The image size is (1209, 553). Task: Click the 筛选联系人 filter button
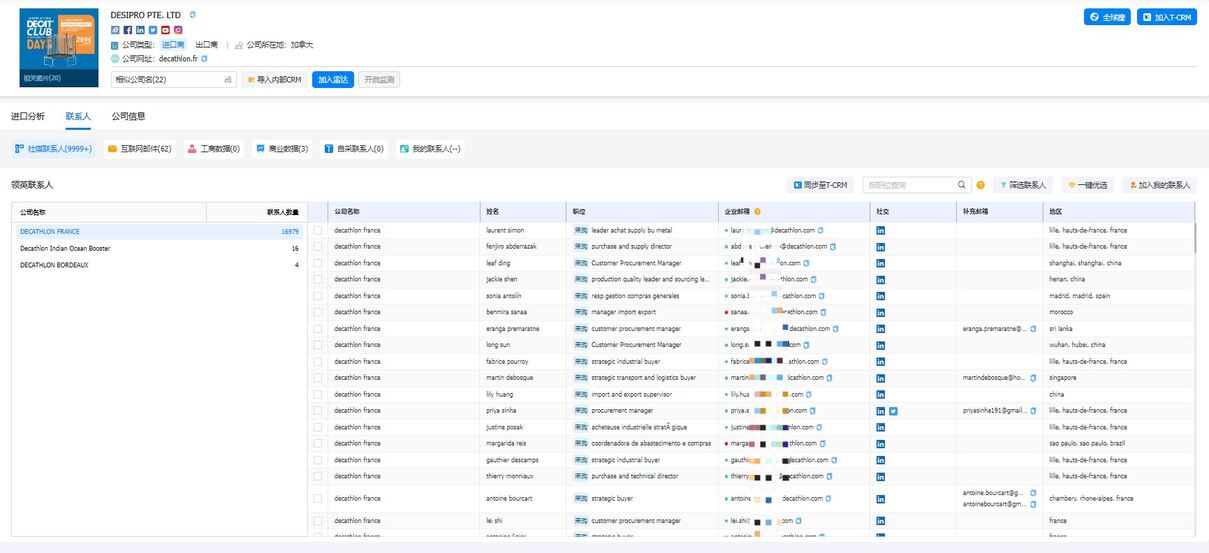1023,185
